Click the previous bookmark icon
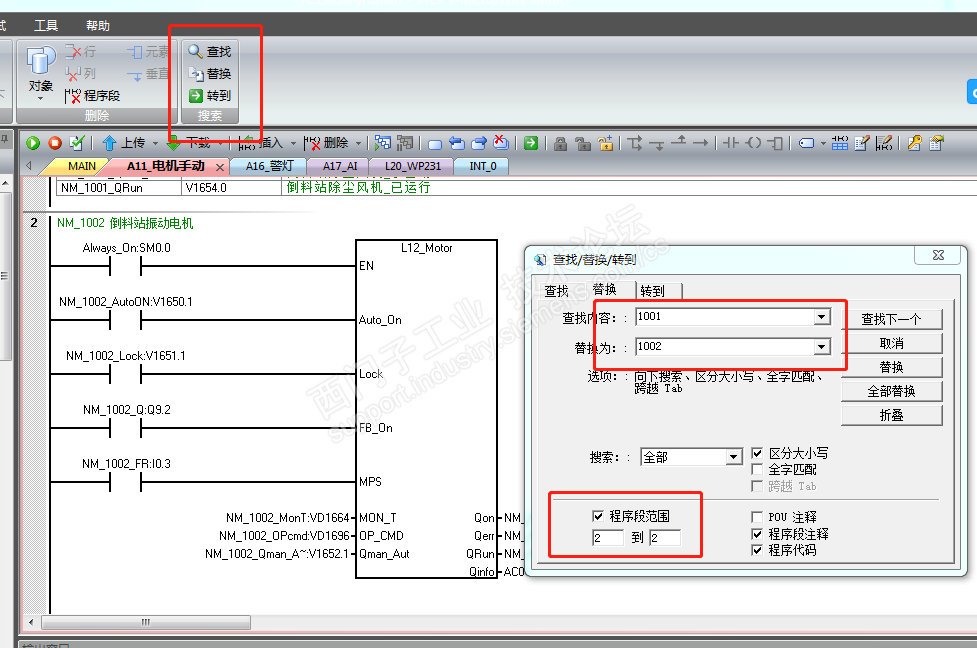The image size is (977, 648). point(457,143)
